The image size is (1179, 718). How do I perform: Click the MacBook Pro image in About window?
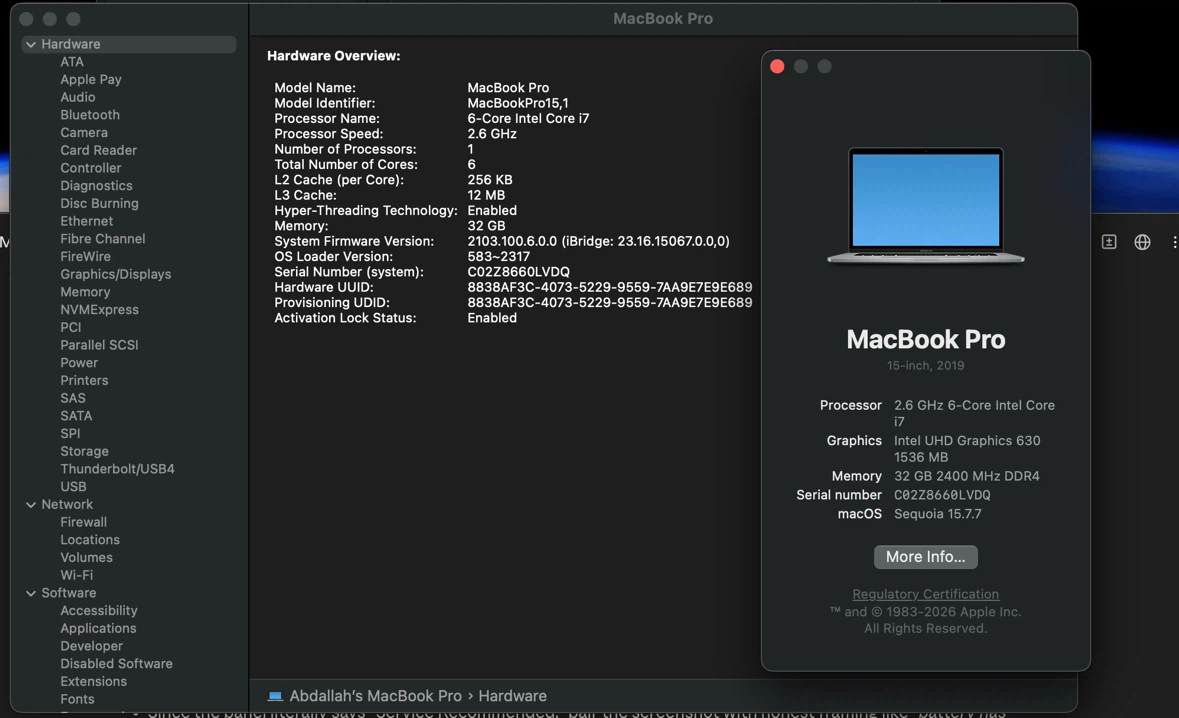pyautogui.click(x=926, y=206)
